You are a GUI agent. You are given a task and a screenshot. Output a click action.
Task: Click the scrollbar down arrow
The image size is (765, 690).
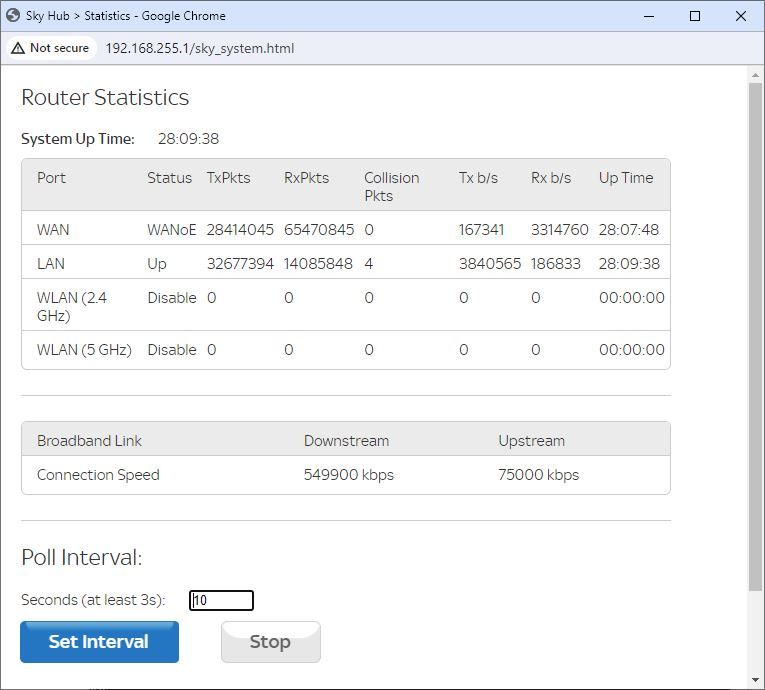click(x=756, y=682)
